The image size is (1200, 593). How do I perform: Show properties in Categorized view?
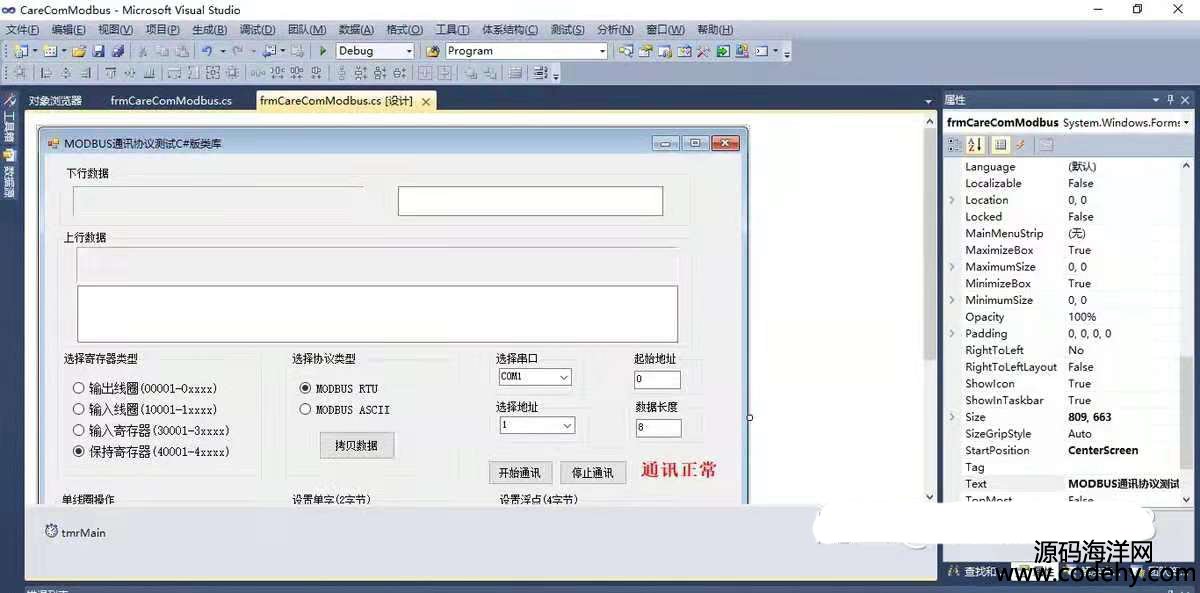[955, 145]
